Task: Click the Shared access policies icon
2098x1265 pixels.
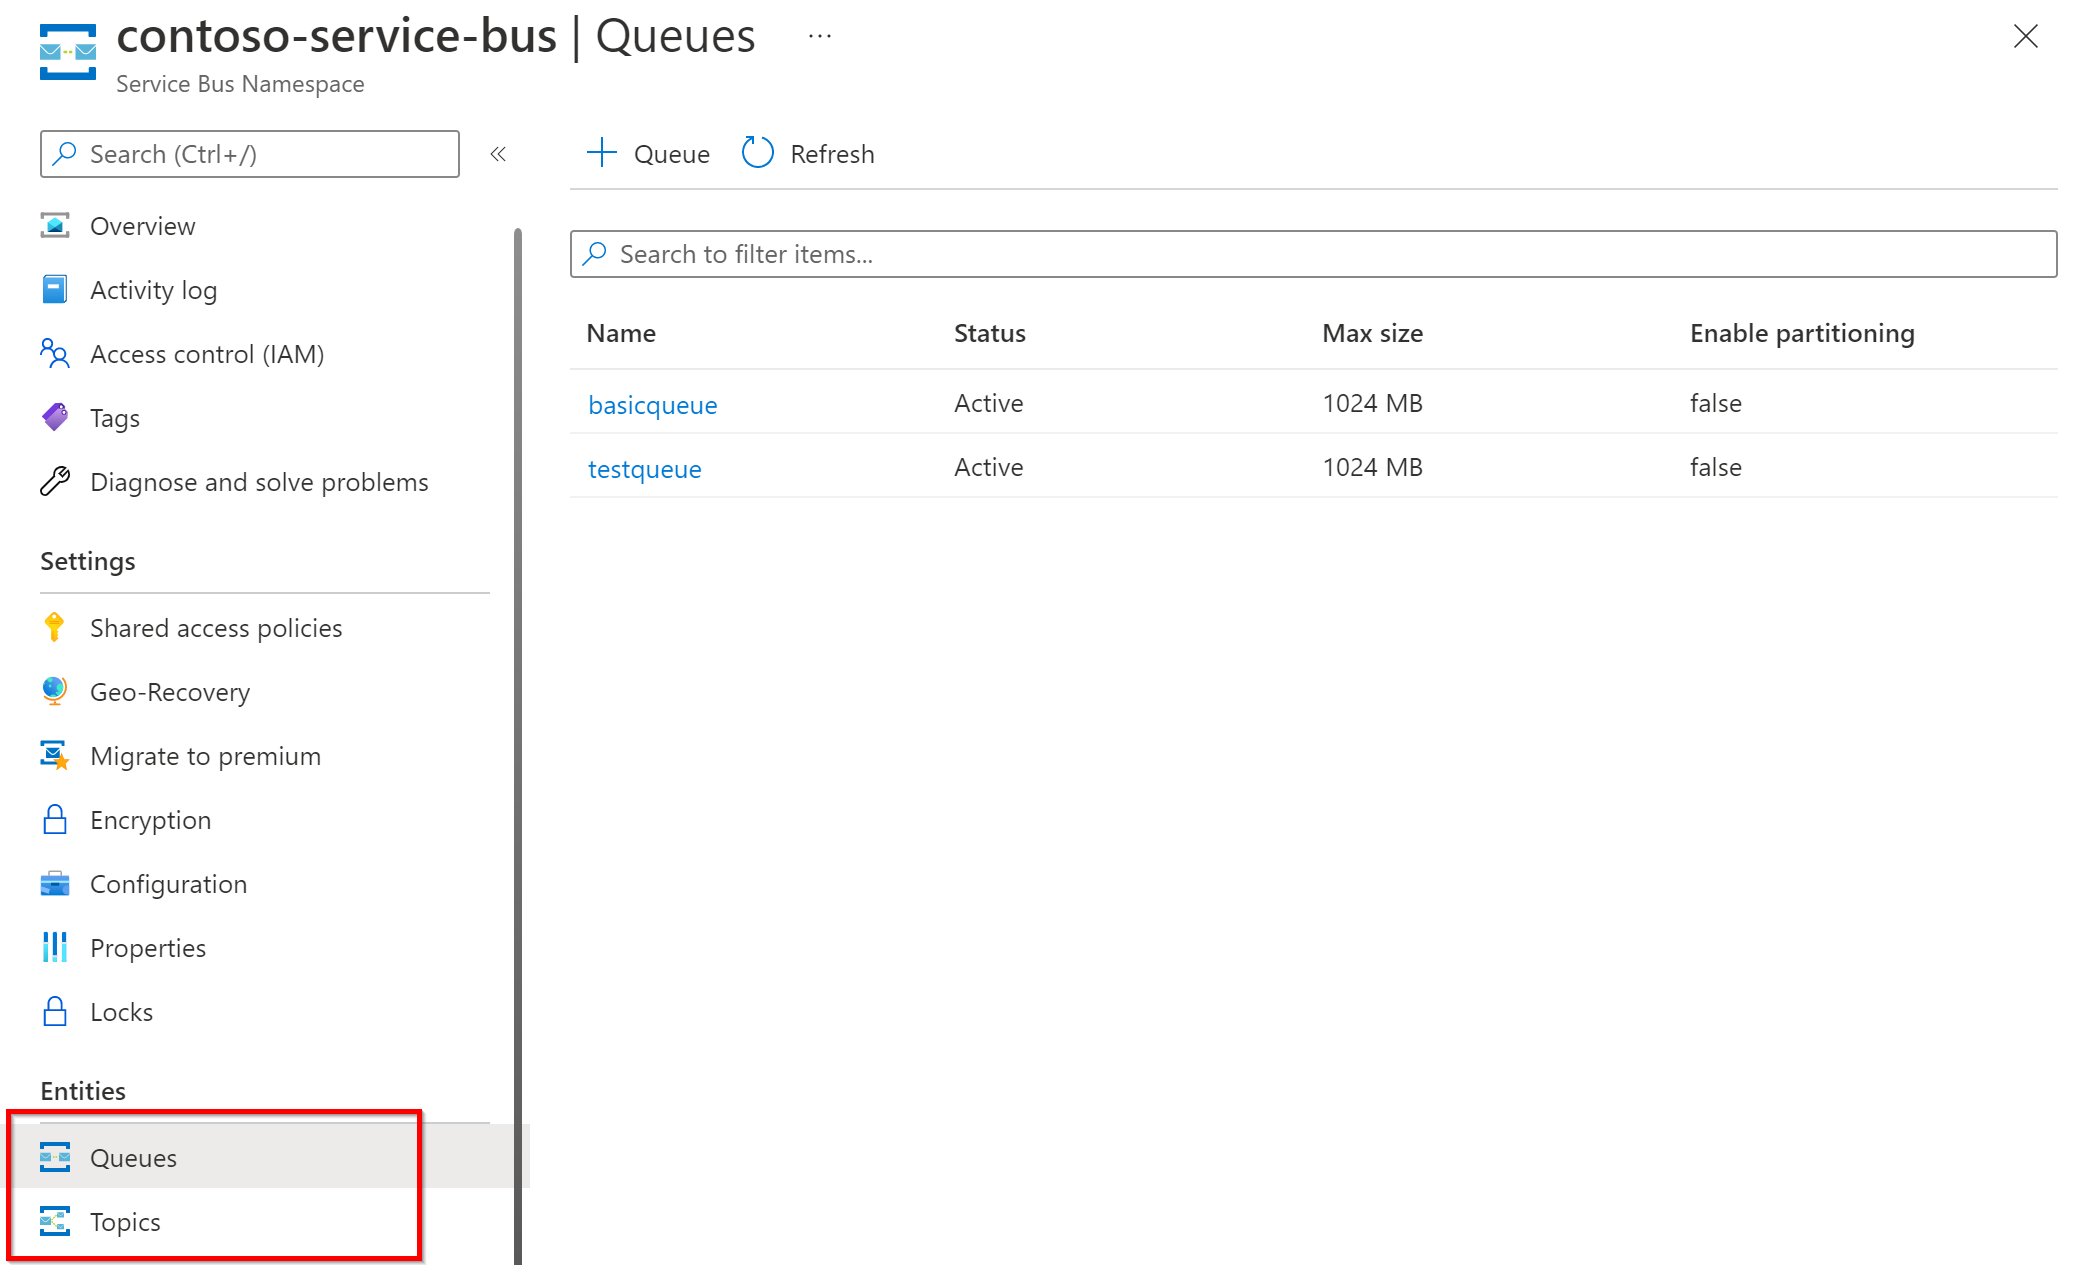Action: point(55,628)
